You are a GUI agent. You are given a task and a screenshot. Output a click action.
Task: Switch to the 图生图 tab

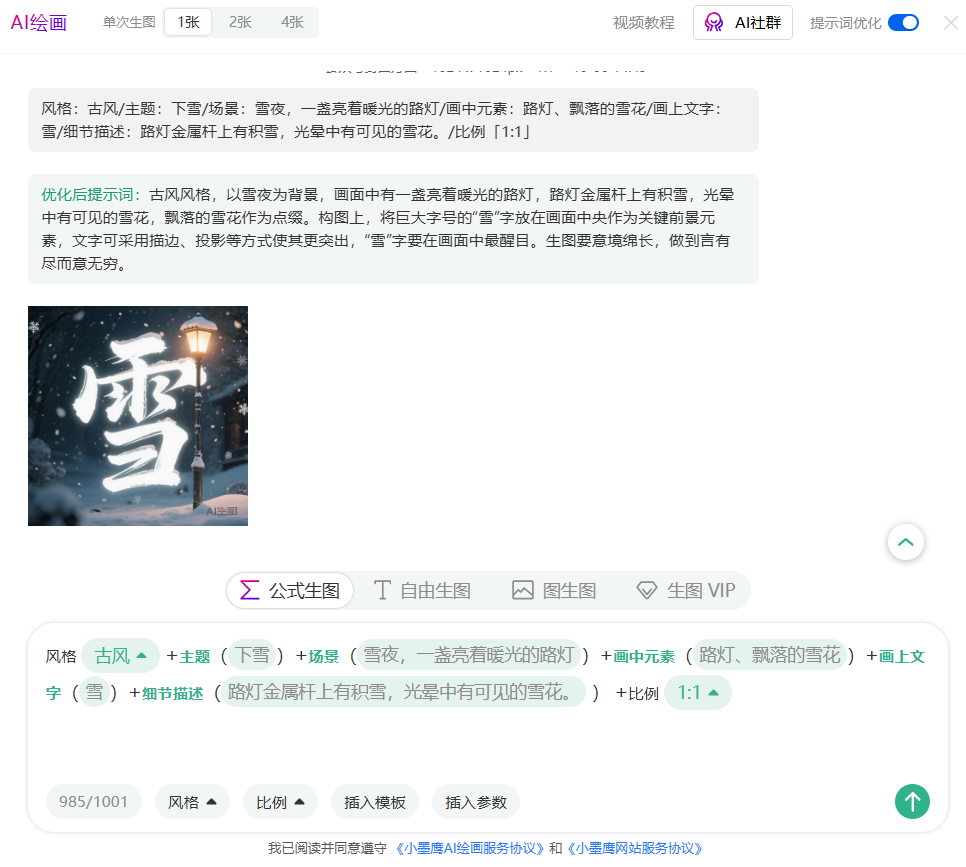[x=554, y=590]
